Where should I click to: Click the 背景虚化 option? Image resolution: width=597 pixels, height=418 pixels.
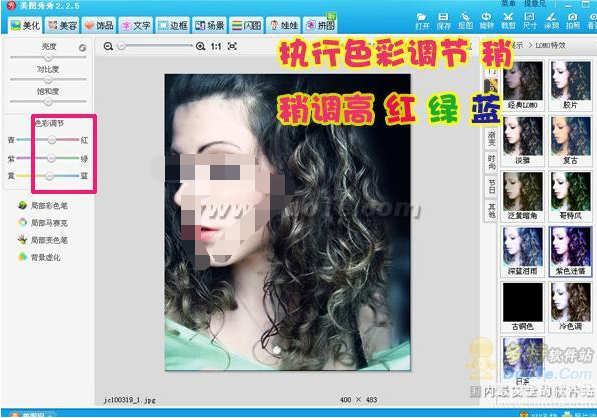39,257
